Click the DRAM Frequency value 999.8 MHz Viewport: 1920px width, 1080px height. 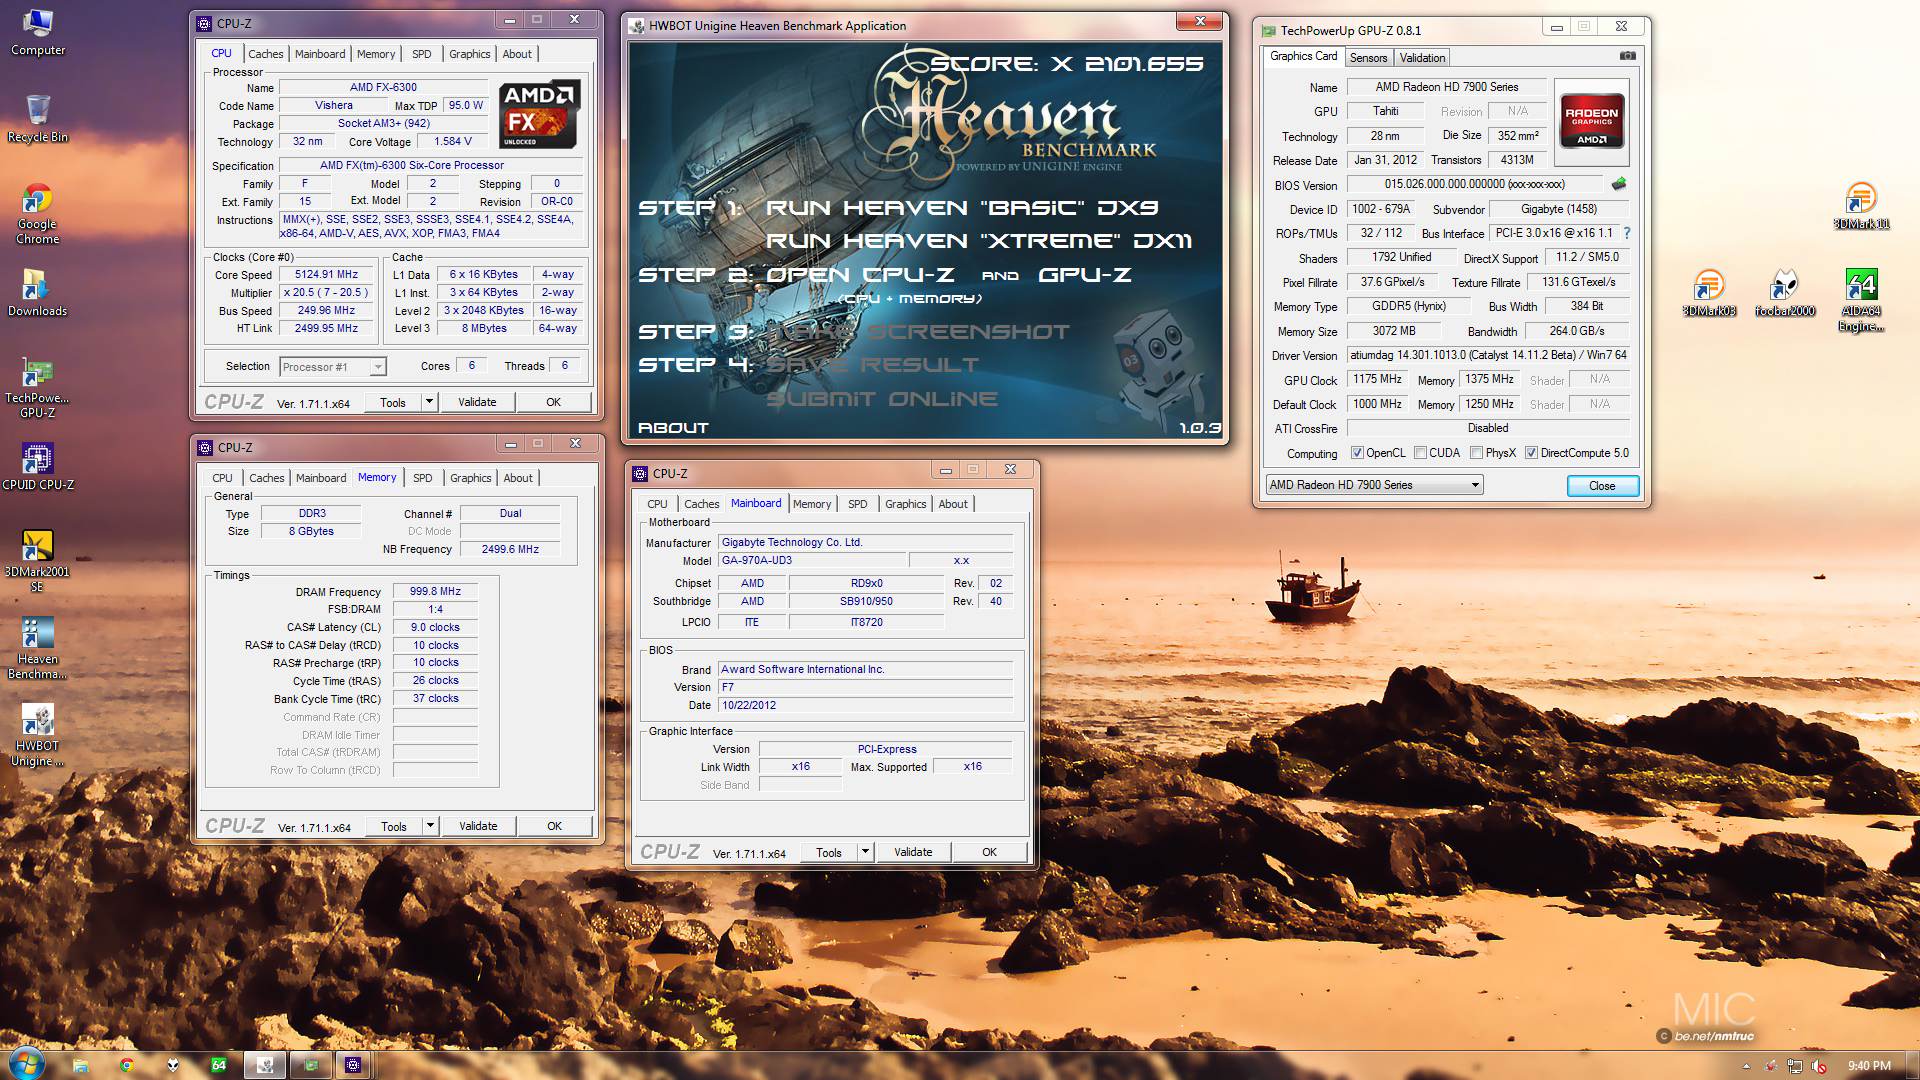435,592
